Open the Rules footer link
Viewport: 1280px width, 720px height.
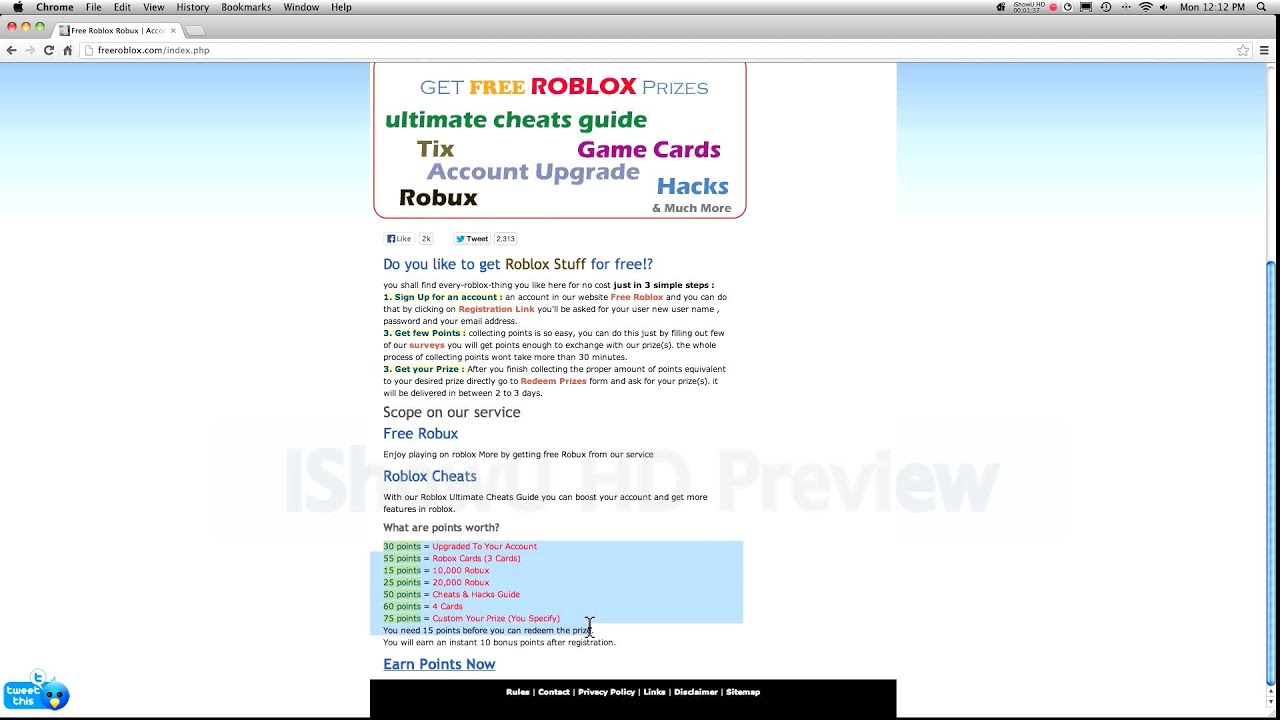pos(517,692)
